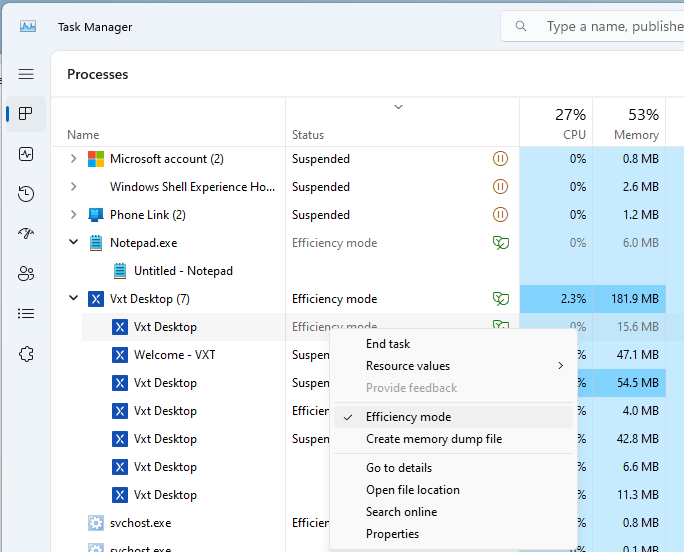684x552 pixels.
Task: Select the Processes sidebar icon
Action: click(x=26, y=114)
